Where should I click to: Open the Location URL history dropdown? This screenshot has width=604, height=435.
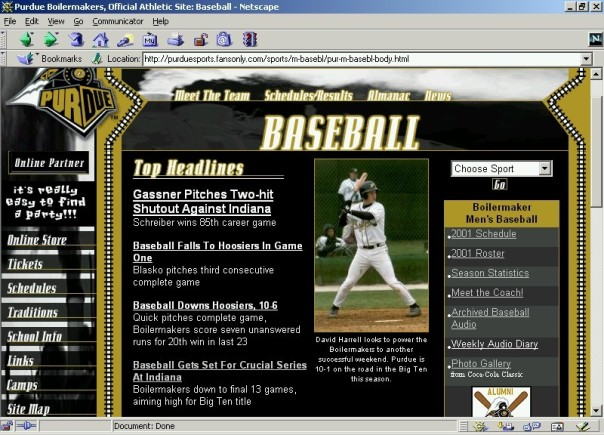click(586, 59)
